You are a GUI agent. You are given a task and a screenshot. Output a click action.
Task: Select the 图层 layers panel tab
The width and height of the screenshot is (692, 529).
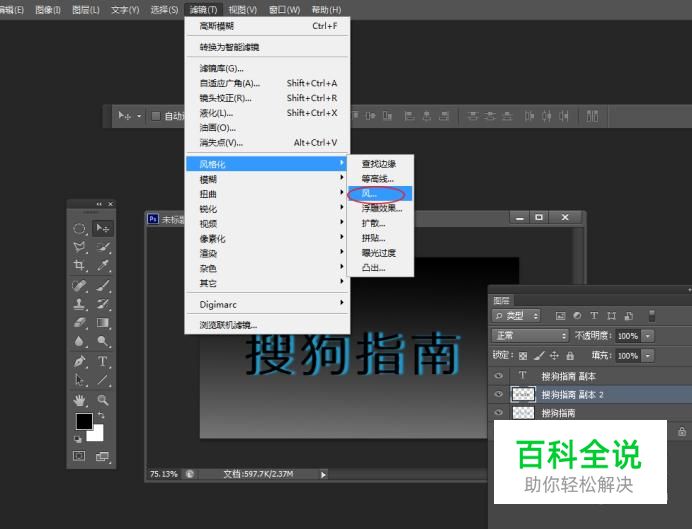point(501,300)
